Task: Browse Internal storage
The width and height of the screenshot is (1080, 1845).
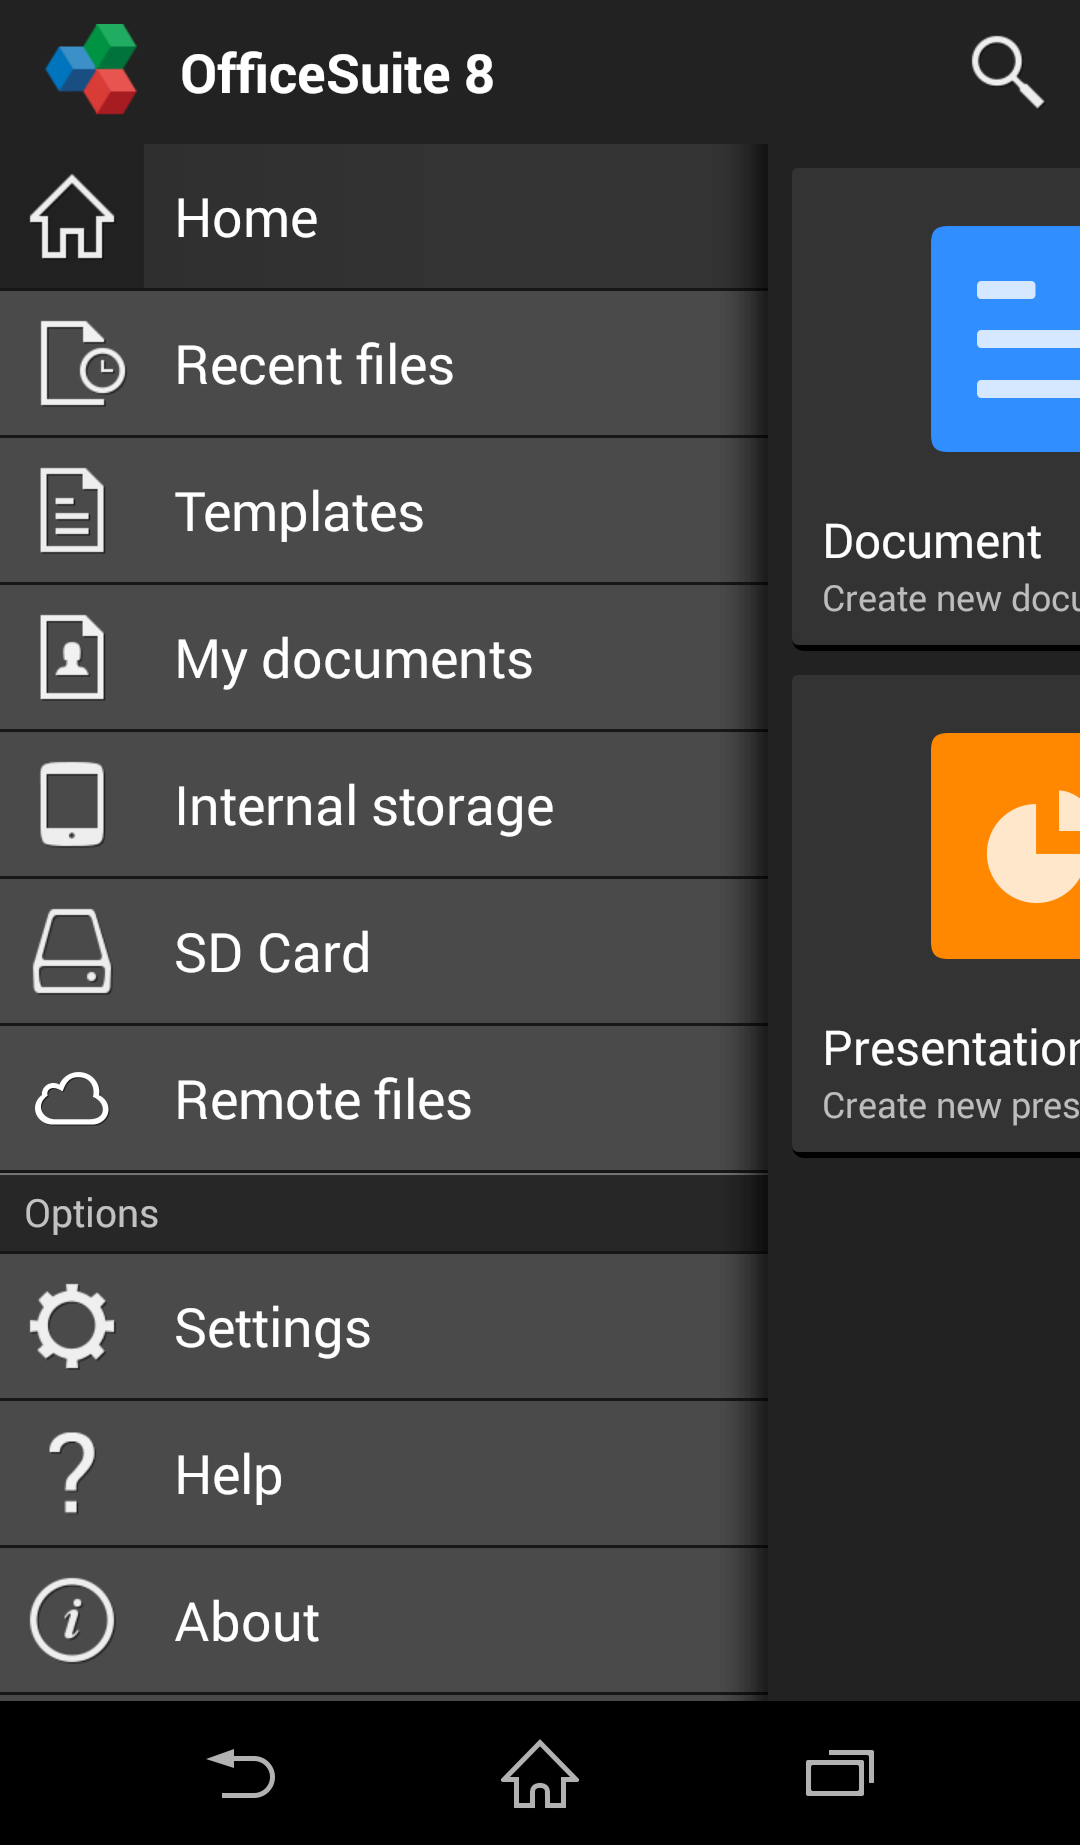Action: [384, 805]
